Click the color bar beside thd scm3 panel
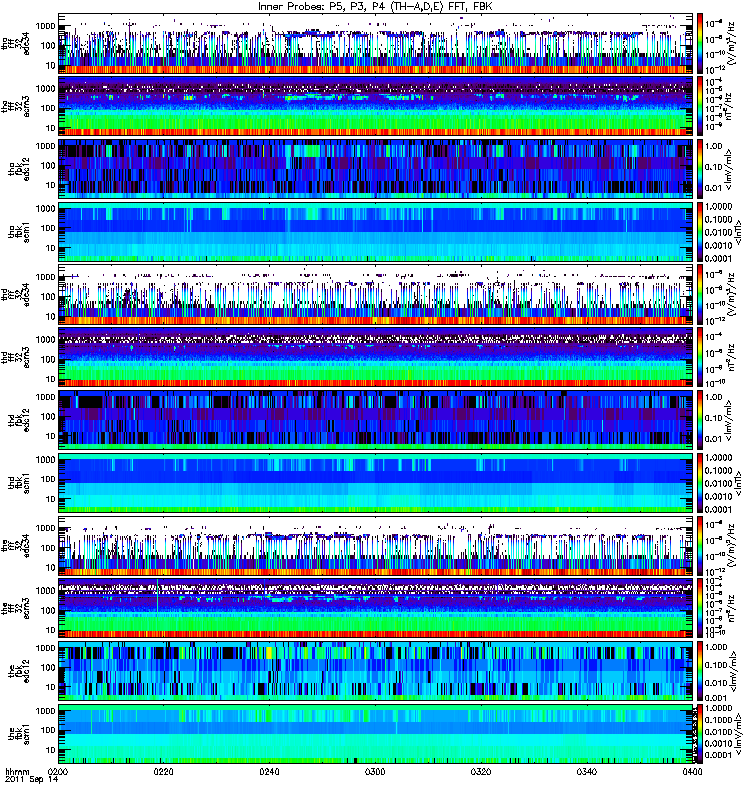The height and width of the screenshot is (800, 750). coord(699,357)
